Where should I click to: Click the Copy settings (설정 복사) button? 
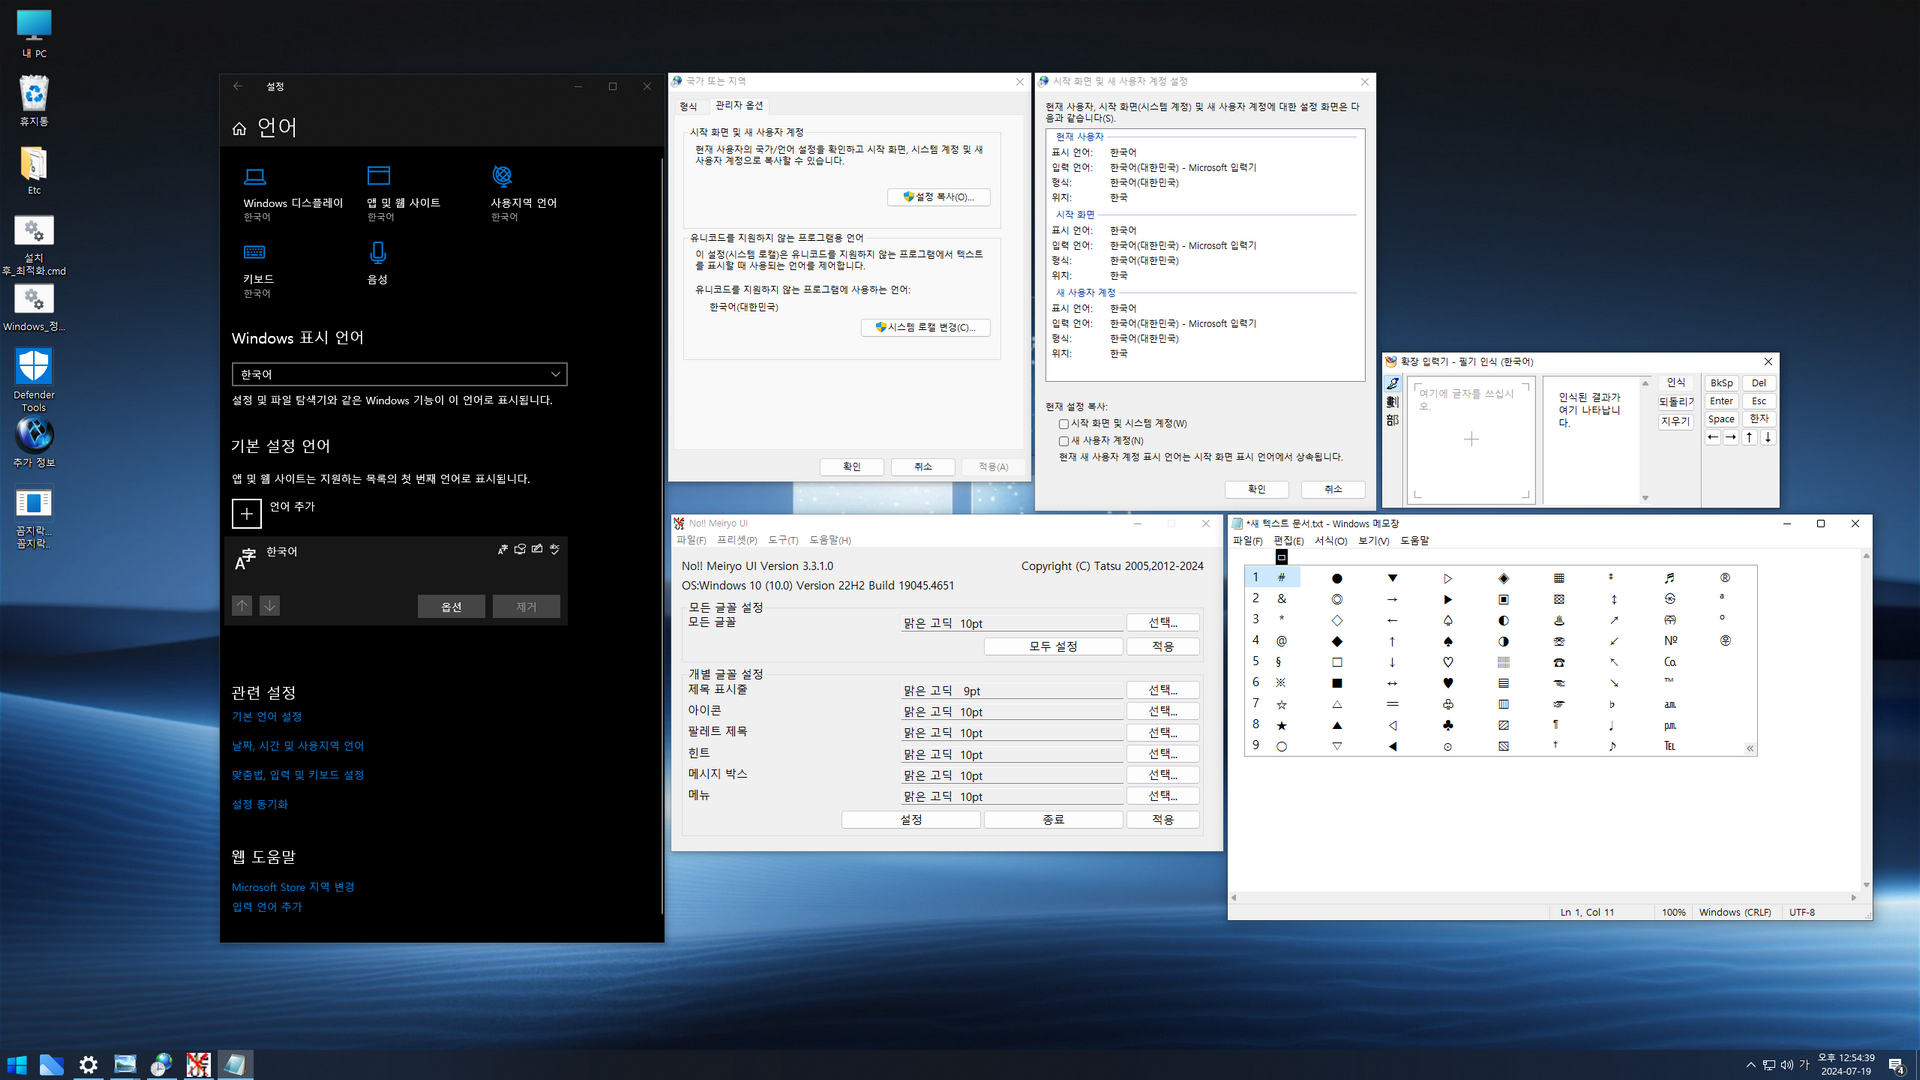pyautogui.click(x=938, y=197)
